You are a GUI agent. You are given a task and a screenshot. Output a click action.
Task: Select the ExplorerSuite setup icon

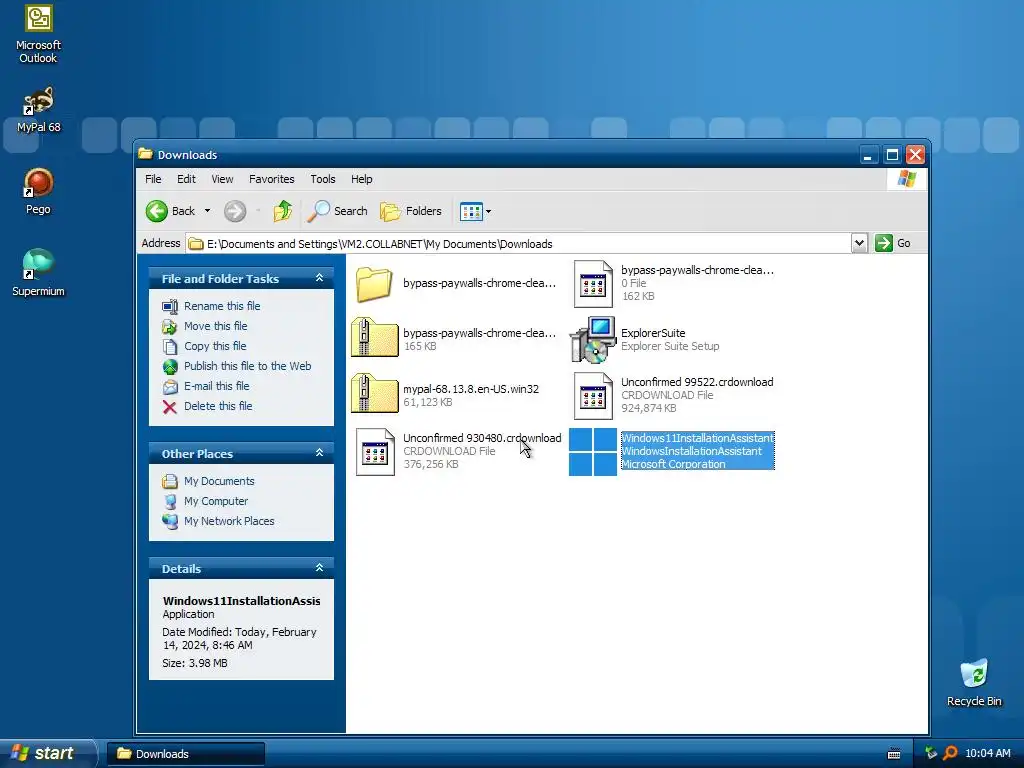coord(593,340)
